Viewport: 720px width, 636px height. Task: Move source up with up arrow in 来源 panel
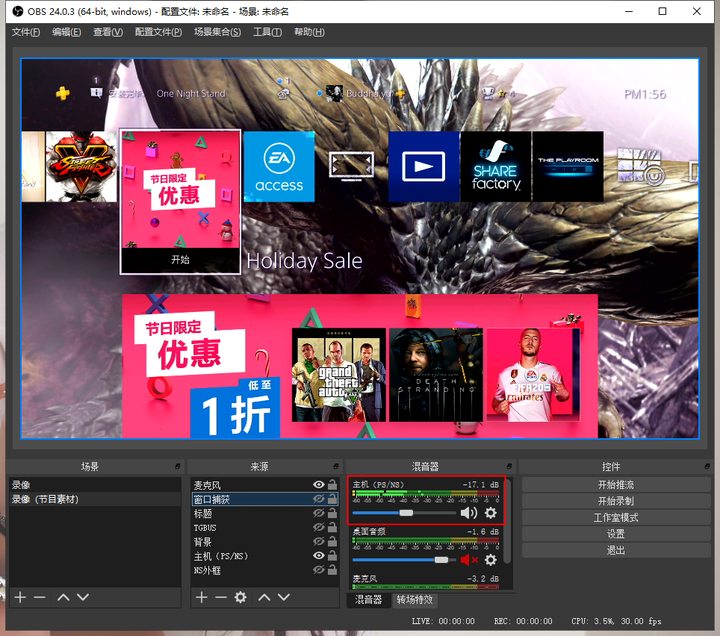click(264, 597)
